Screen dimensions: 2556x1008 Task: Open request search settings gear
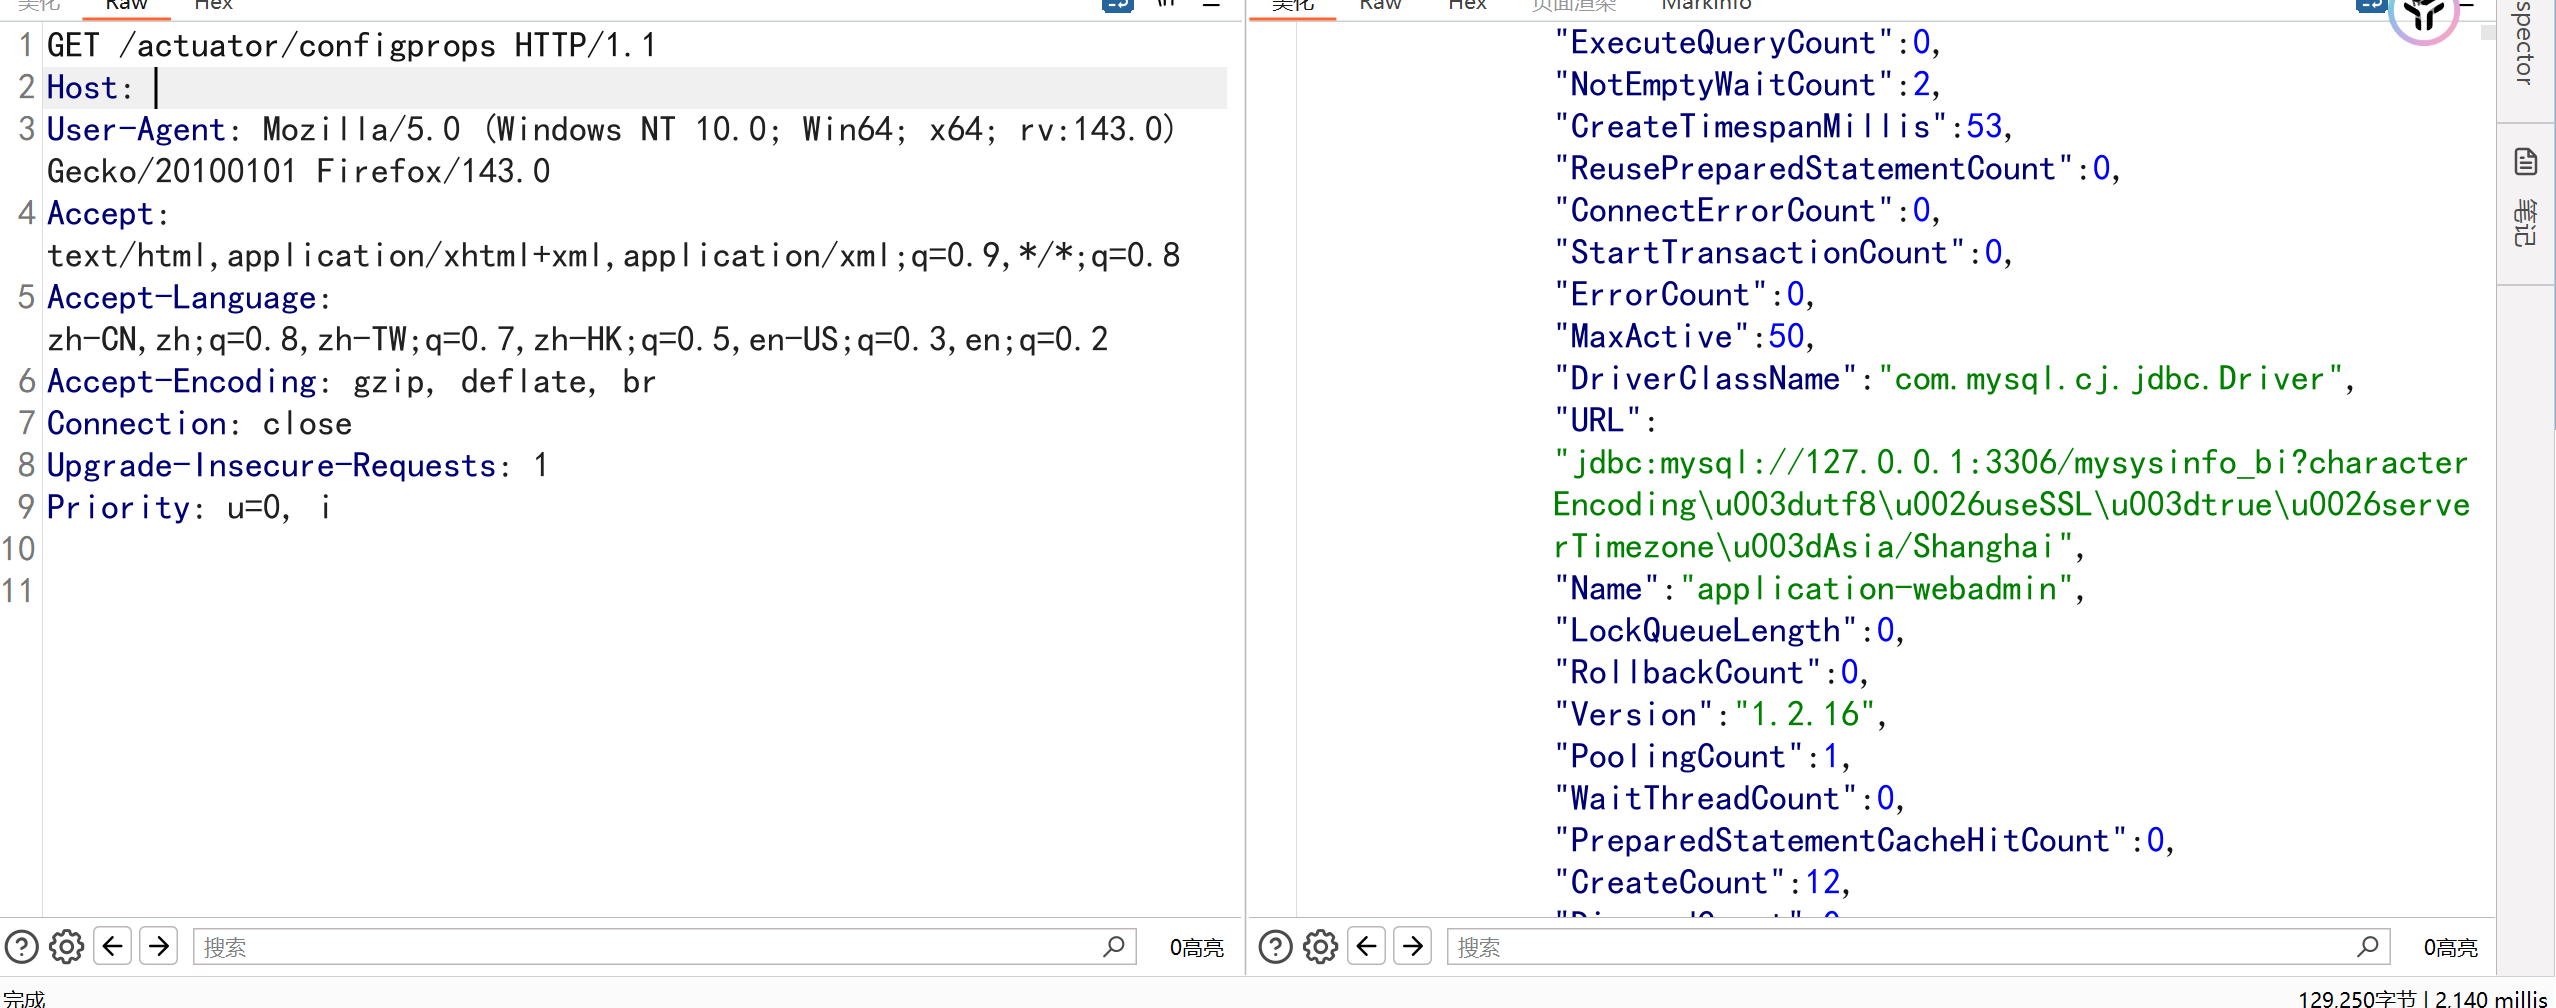[67, 946]
